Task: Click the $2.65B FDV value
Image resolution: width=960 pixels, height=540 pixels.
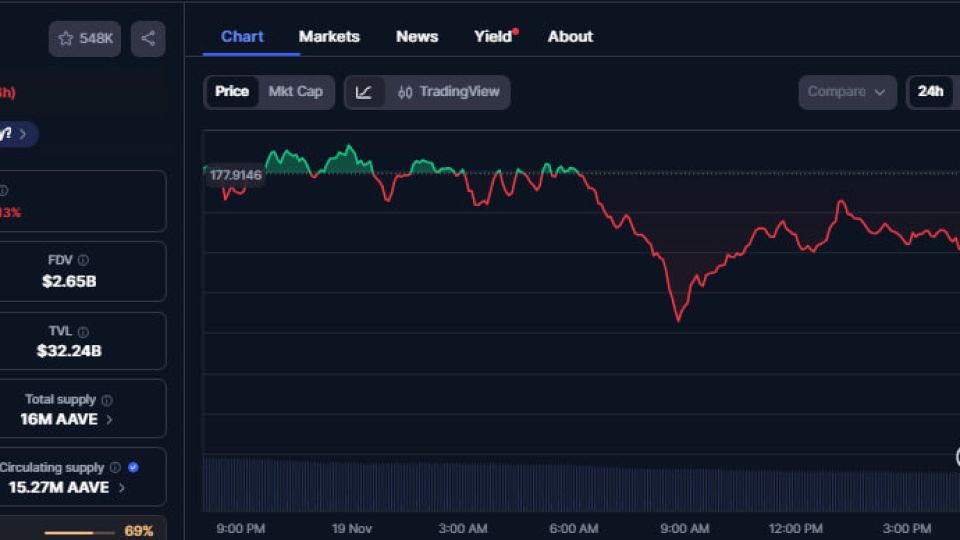Action: [x=69, y=282]
